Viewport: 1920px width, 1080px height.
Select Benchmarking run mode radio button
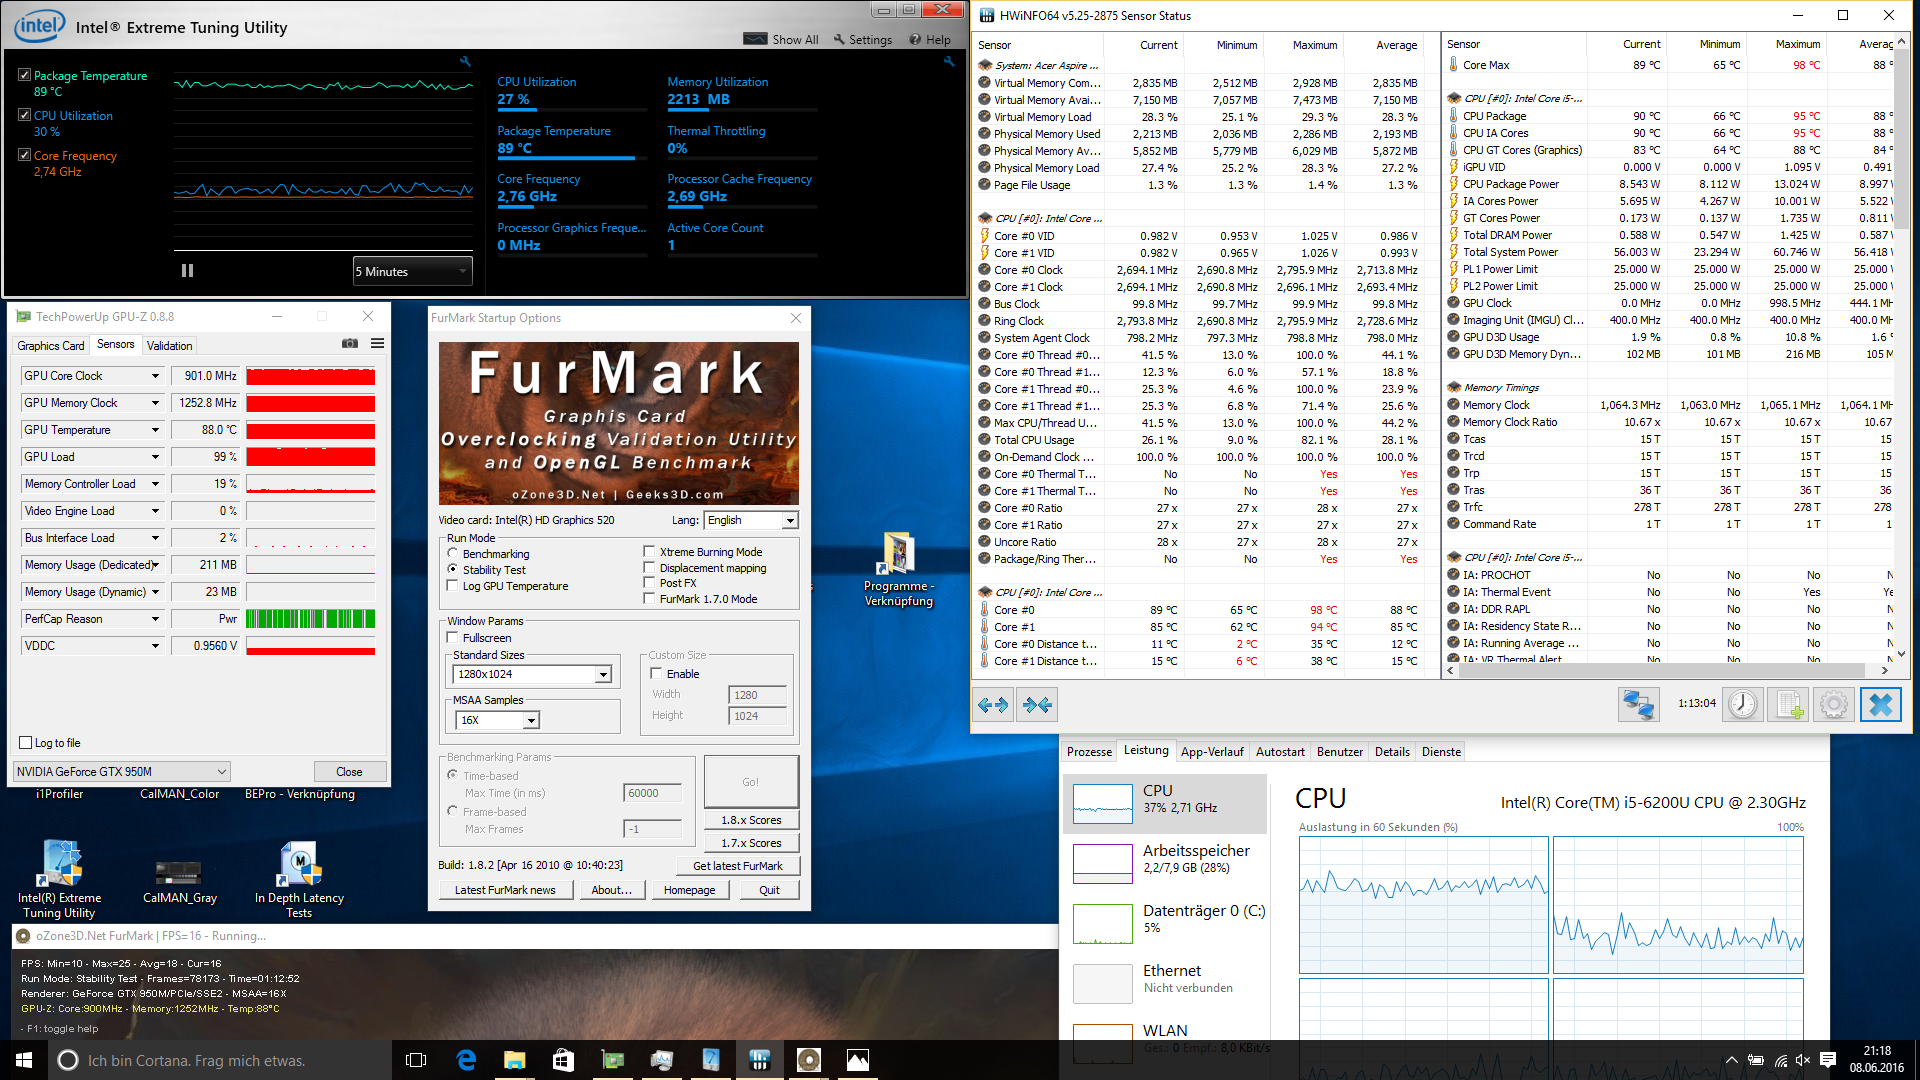pyautogui.click(x=453, y=553)
